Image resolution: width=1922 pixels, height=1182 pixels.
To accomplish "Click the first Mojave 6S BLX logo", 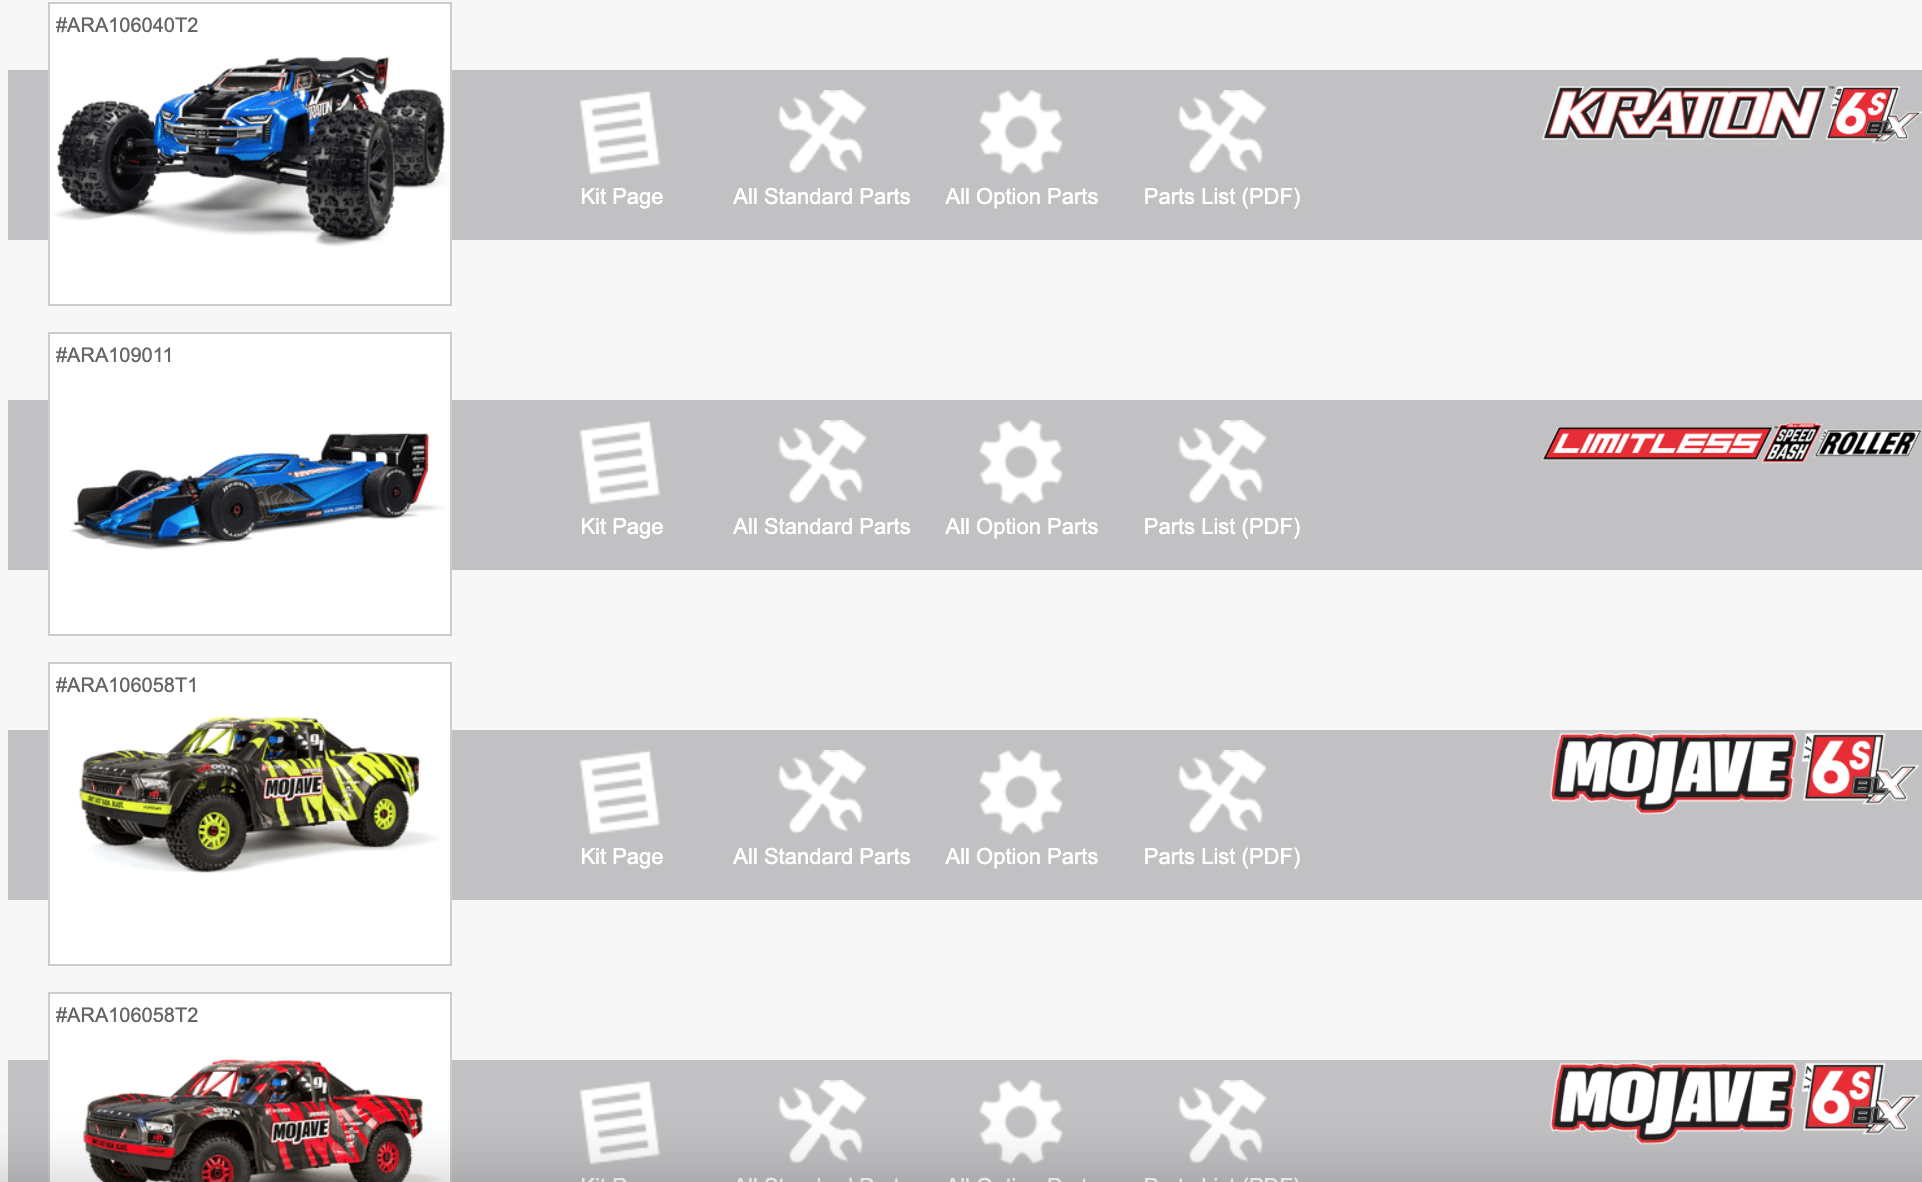I will (x=1733, y=771).
